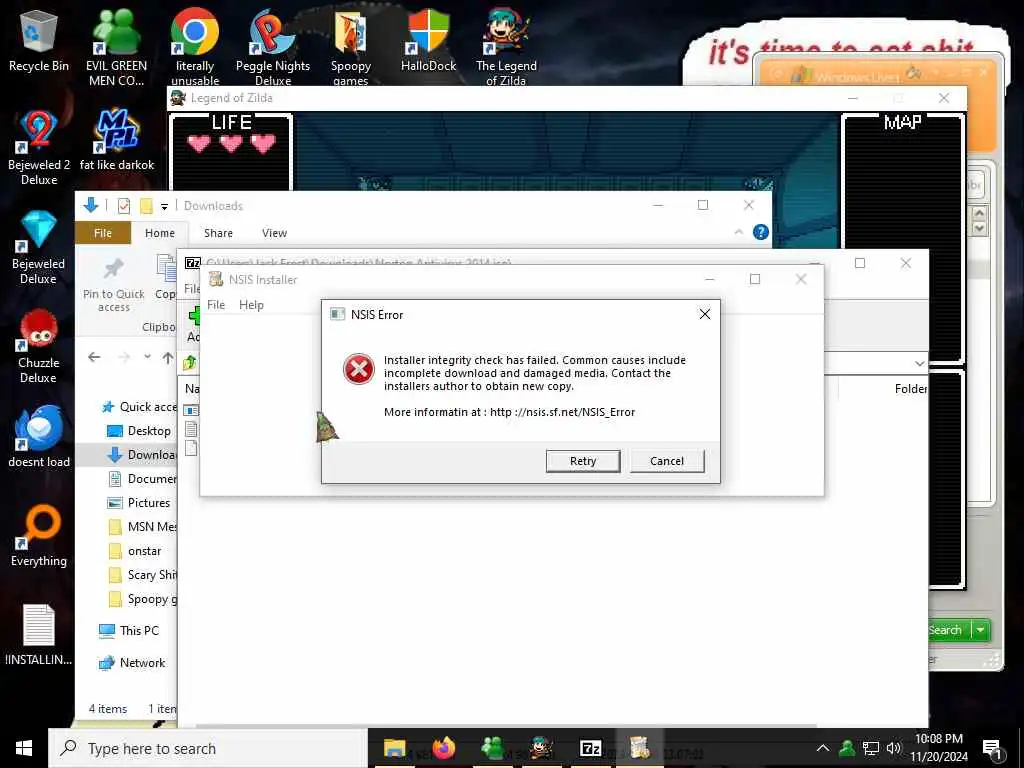Viewport: 1024px width, 768px height.
Task: Select Documents in the navigation pane
Action: click(142, 479)
